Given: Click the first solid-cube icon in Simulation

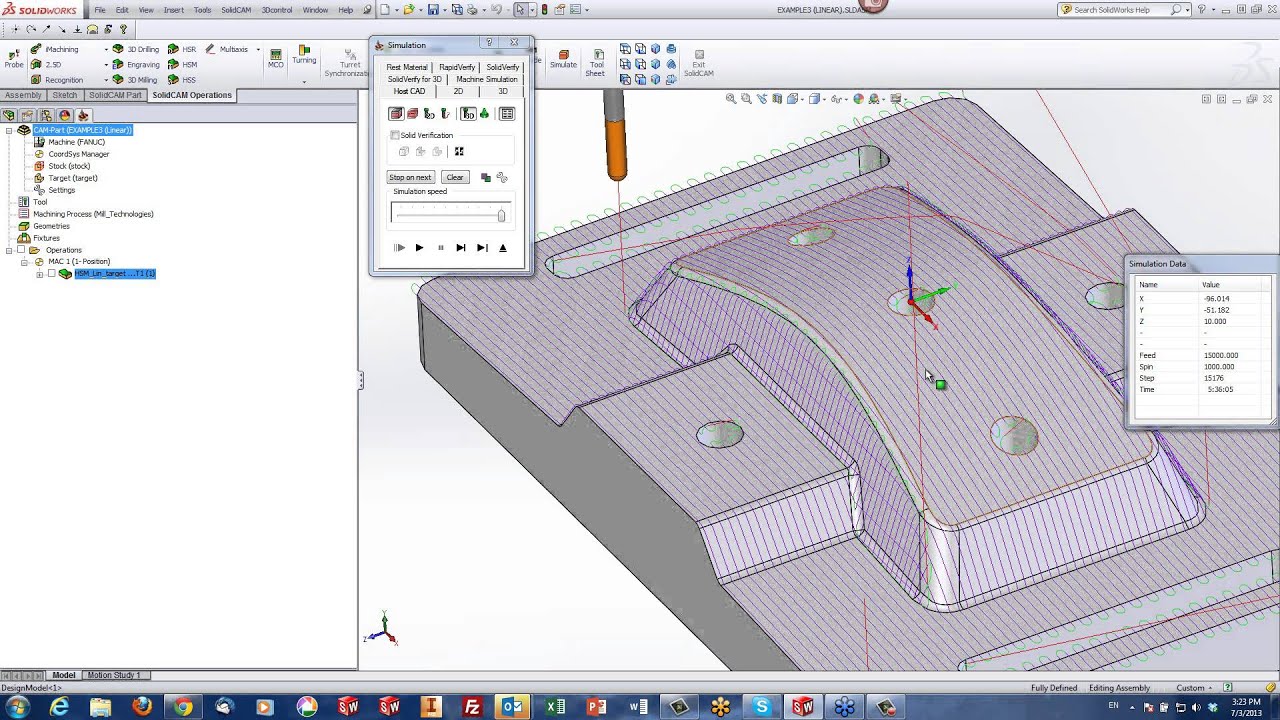Looking at the screenshot, I should point(396,114).
